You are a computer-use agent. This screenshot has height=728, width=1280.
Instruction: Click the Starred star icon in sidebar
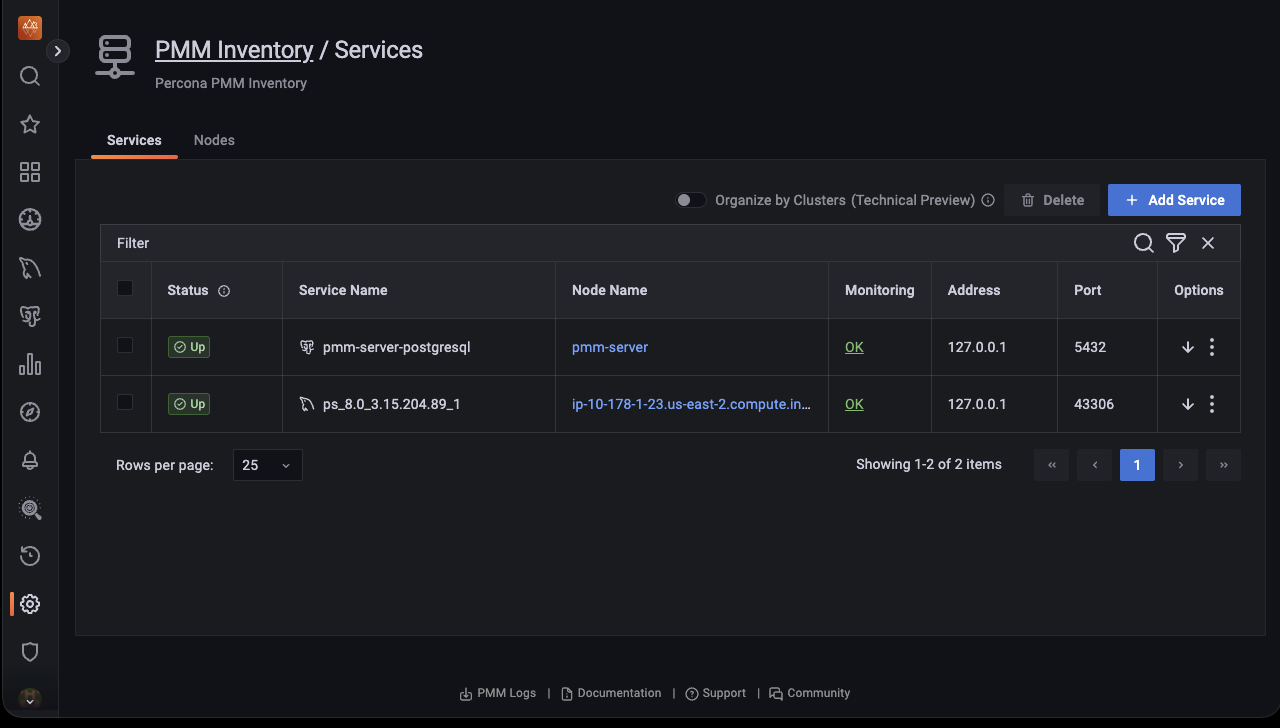coord(30,124)
